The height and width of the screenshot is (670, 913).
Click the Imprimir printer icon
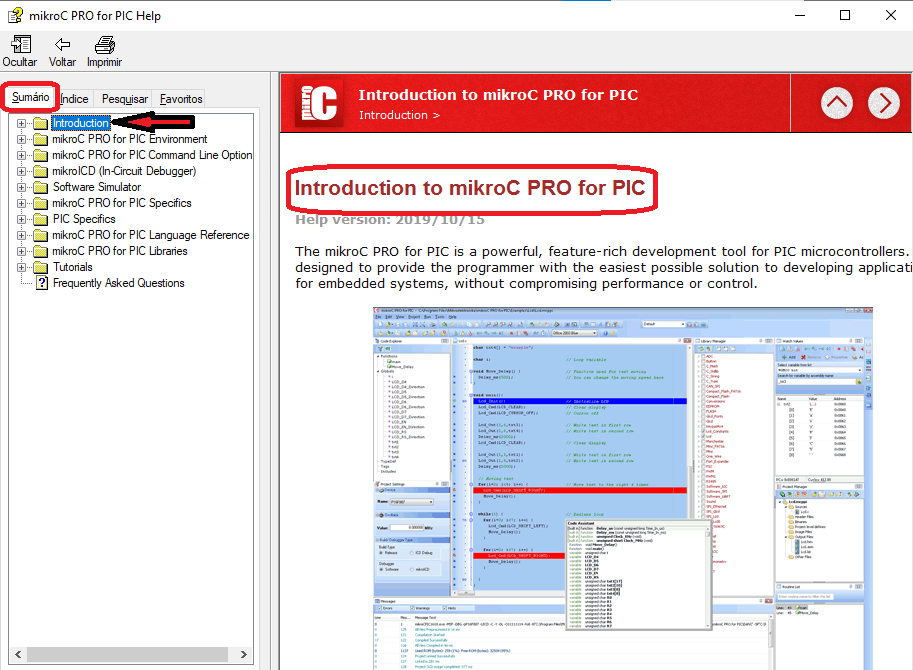(x=104, y=45)
